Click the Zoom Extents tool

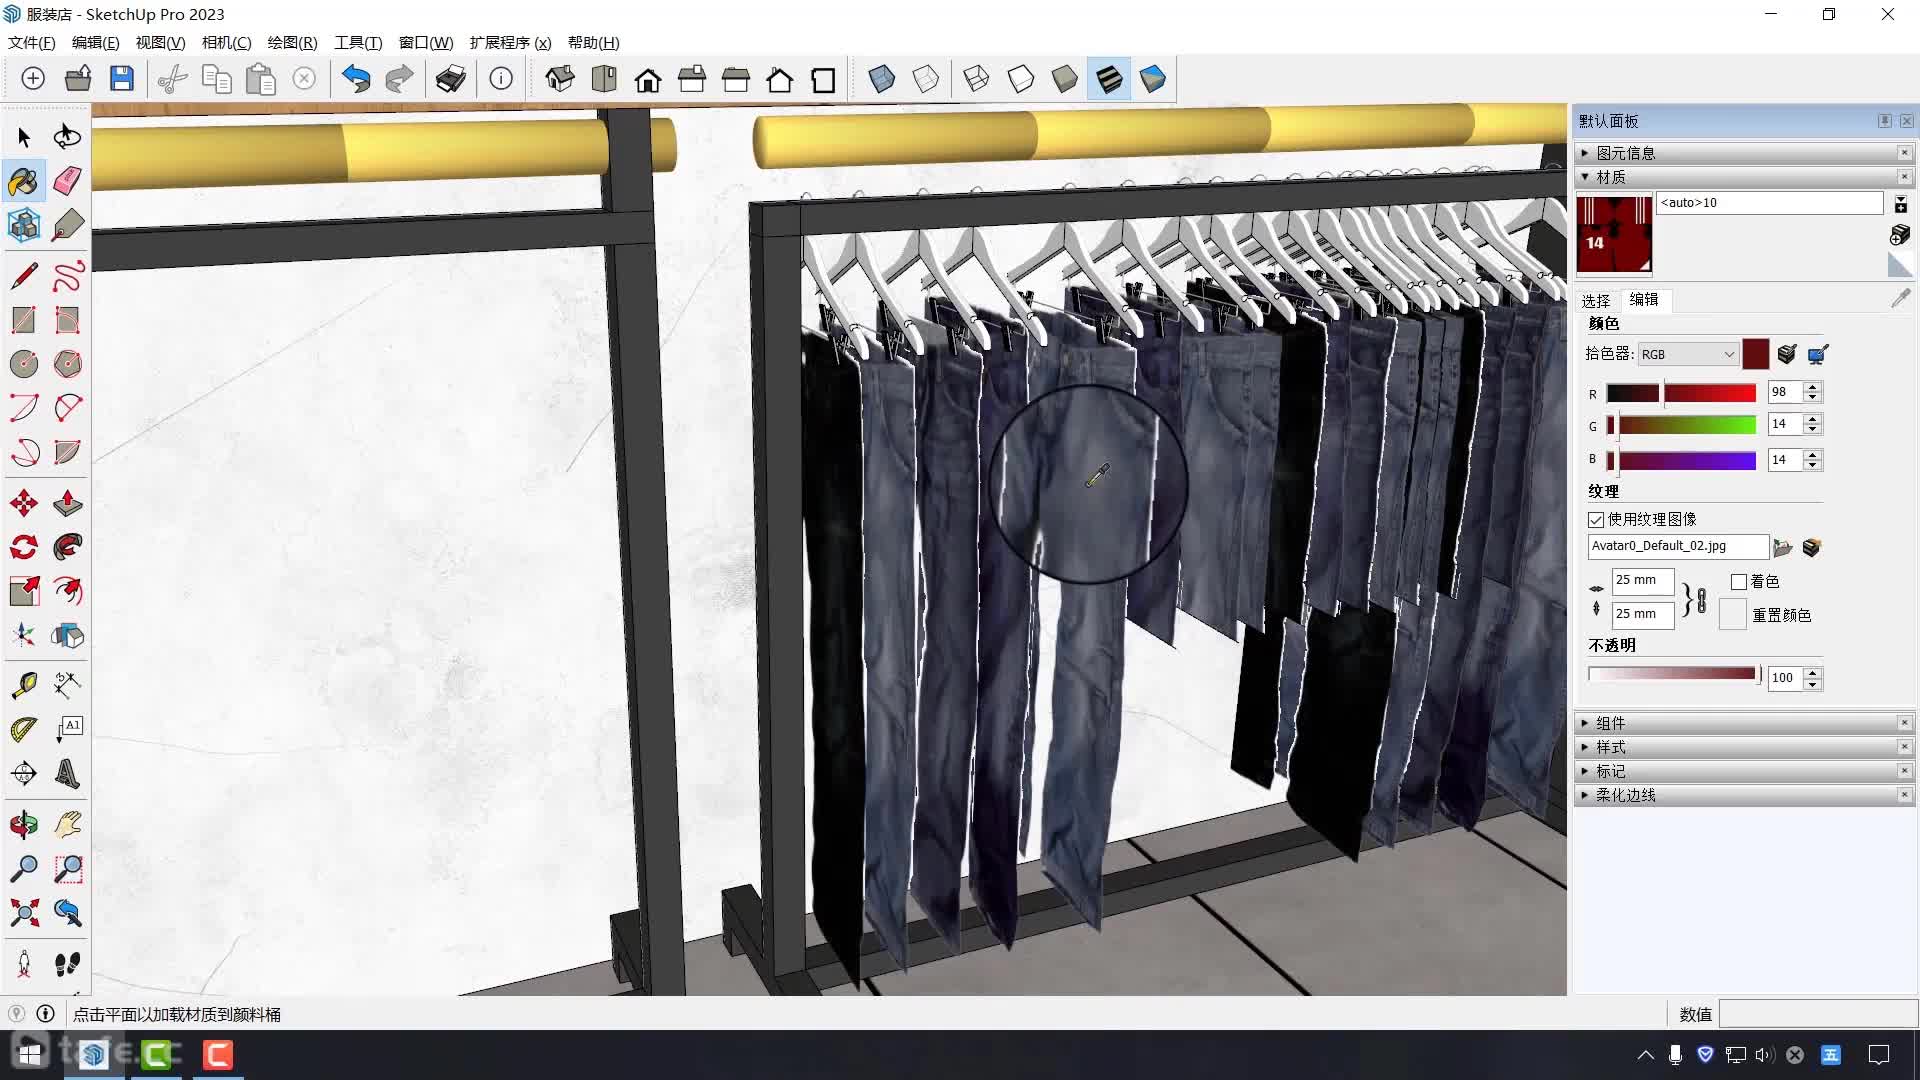click(x=24, y=913)
